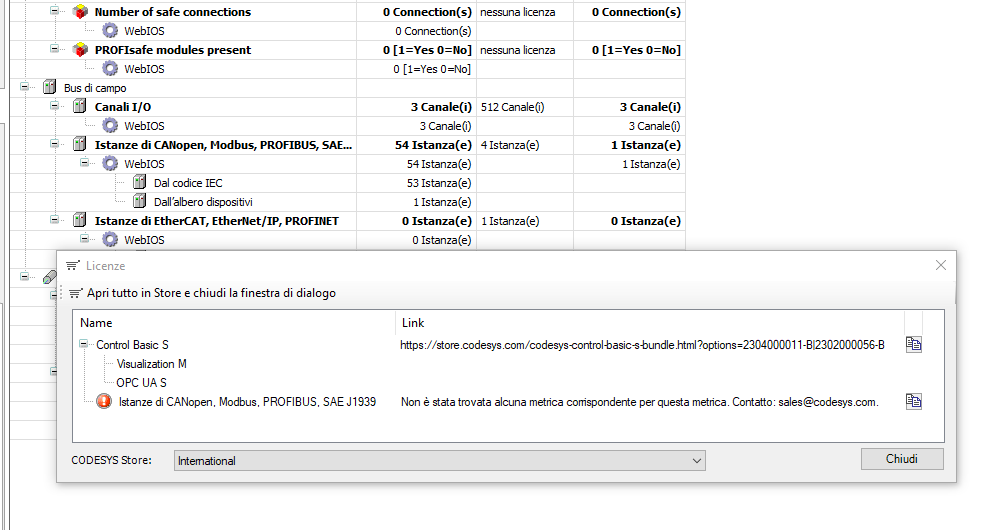The height and width of the screenshot is (530, 1005).
Task: Click the copy icon on the CANopen error row
Action: (913, 402)
